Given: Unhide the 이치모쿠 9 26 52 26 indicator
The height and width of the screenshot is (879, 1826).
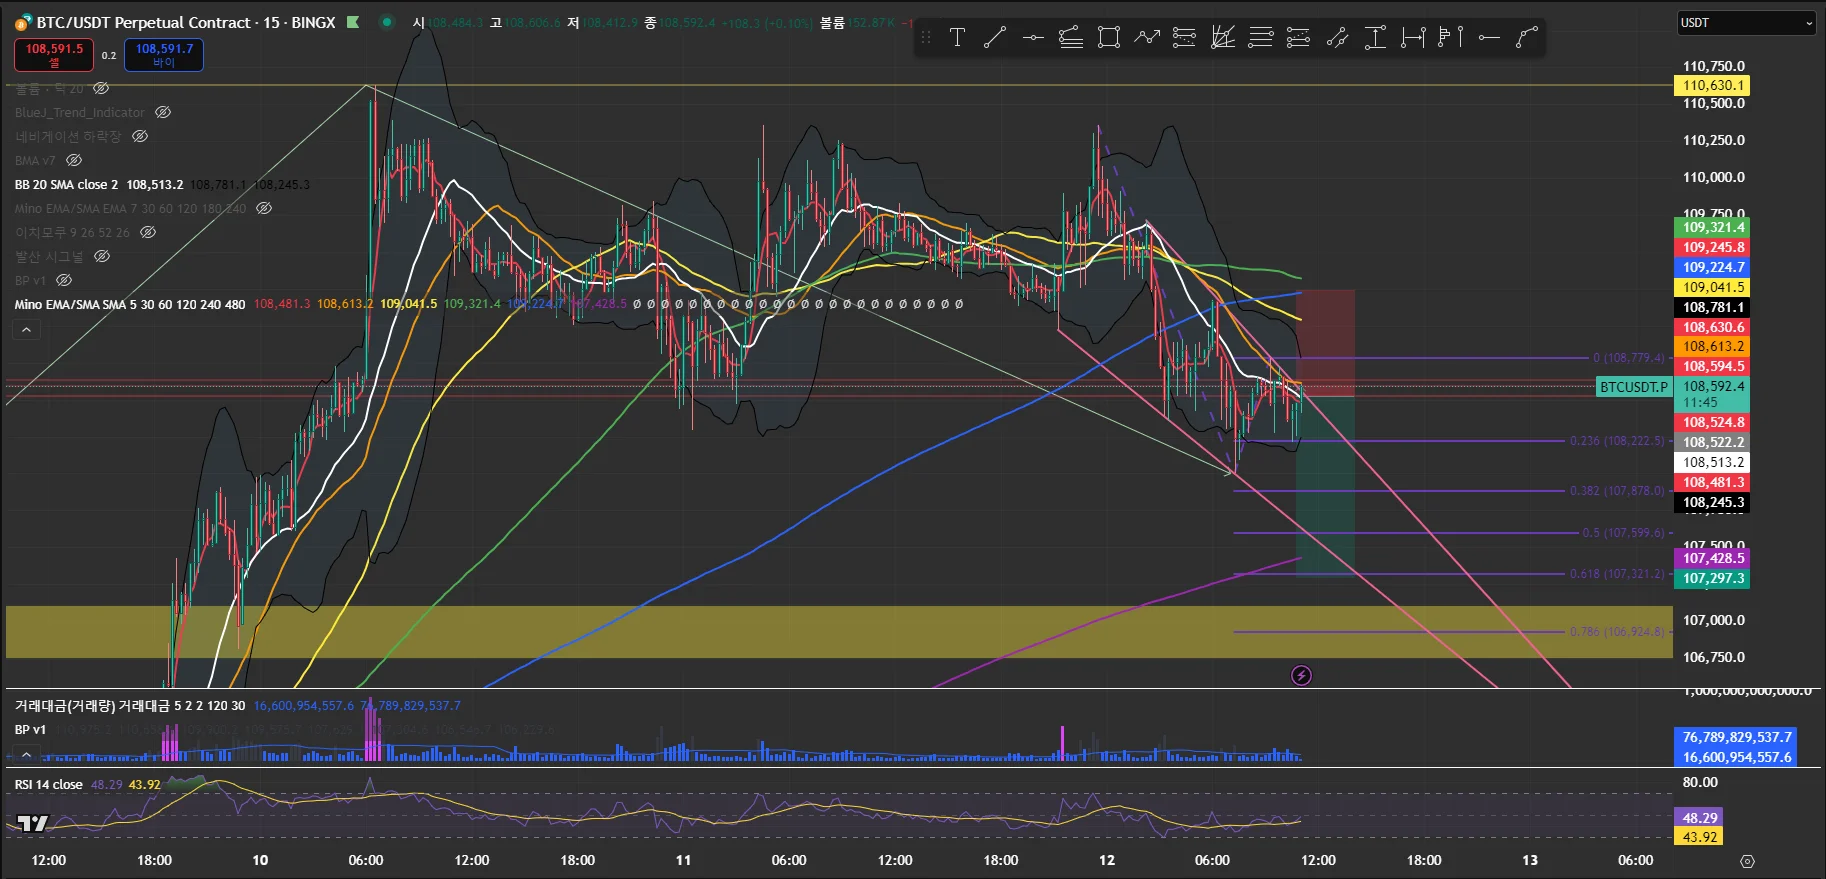Looking at the screenshot, I should tap(148, 232).
